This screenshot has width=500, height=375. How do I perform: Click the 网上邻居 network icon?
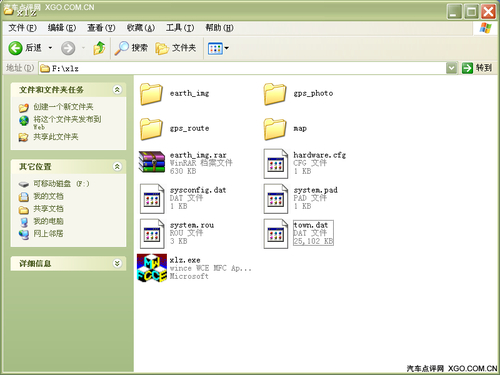24,234
